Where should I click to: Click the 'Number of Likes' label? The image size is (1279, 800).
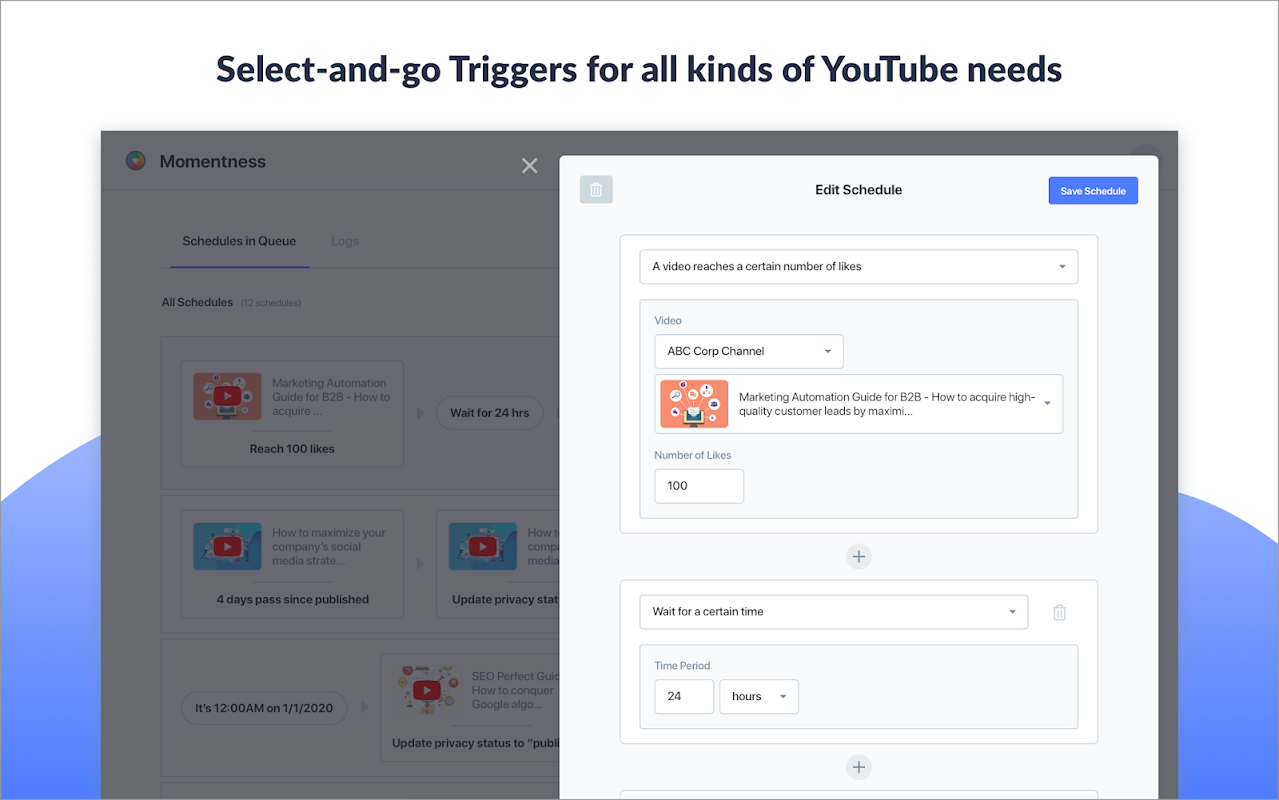pyautogui.click(x=693, y=456)
